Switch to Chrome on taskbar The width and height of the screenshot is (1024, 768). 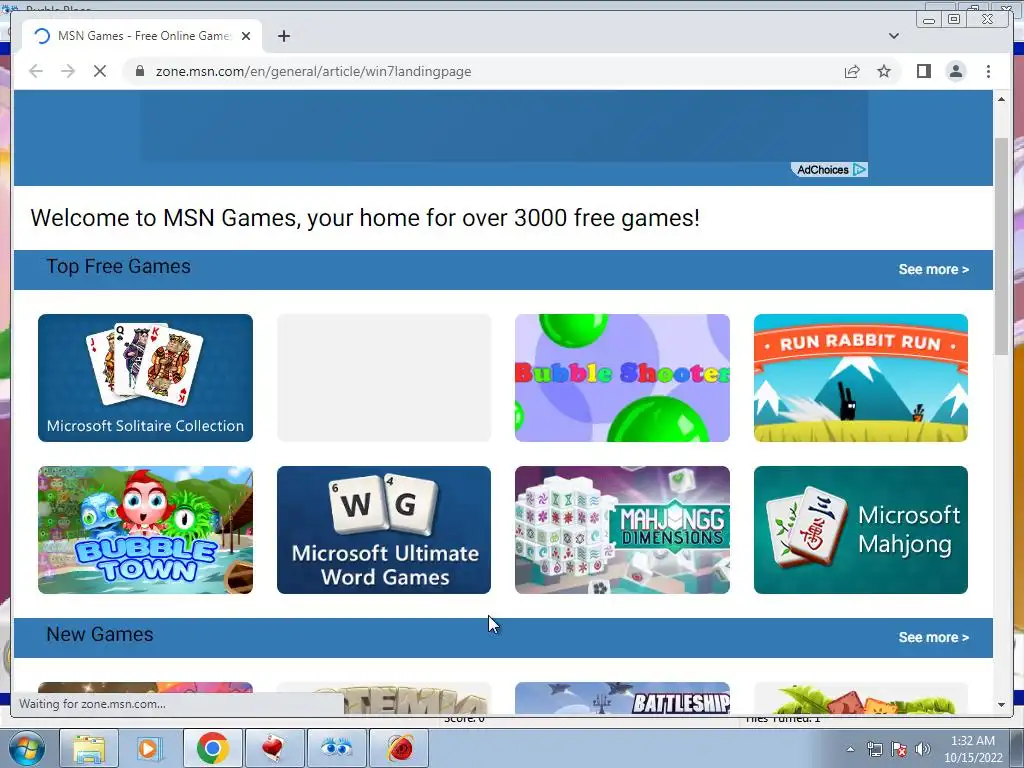click(x=212, y=748)
